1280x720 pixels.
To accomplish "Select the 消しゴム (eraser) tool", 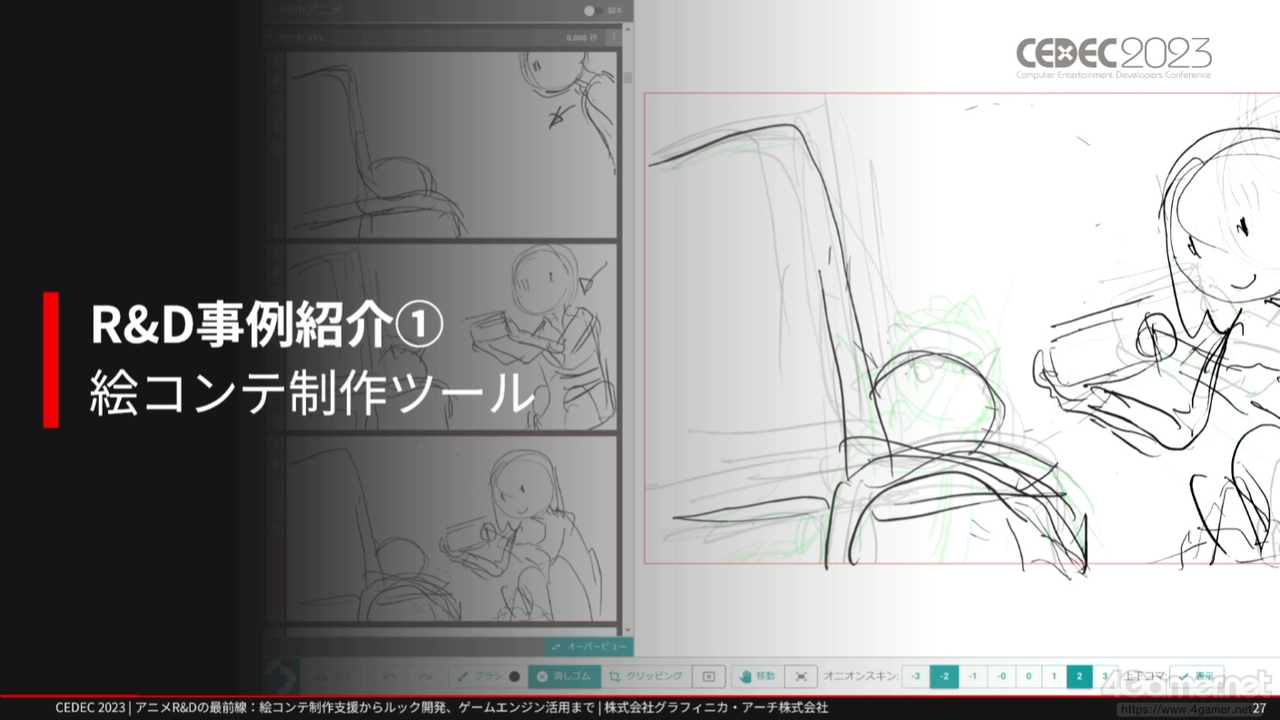I will point(565,676).
